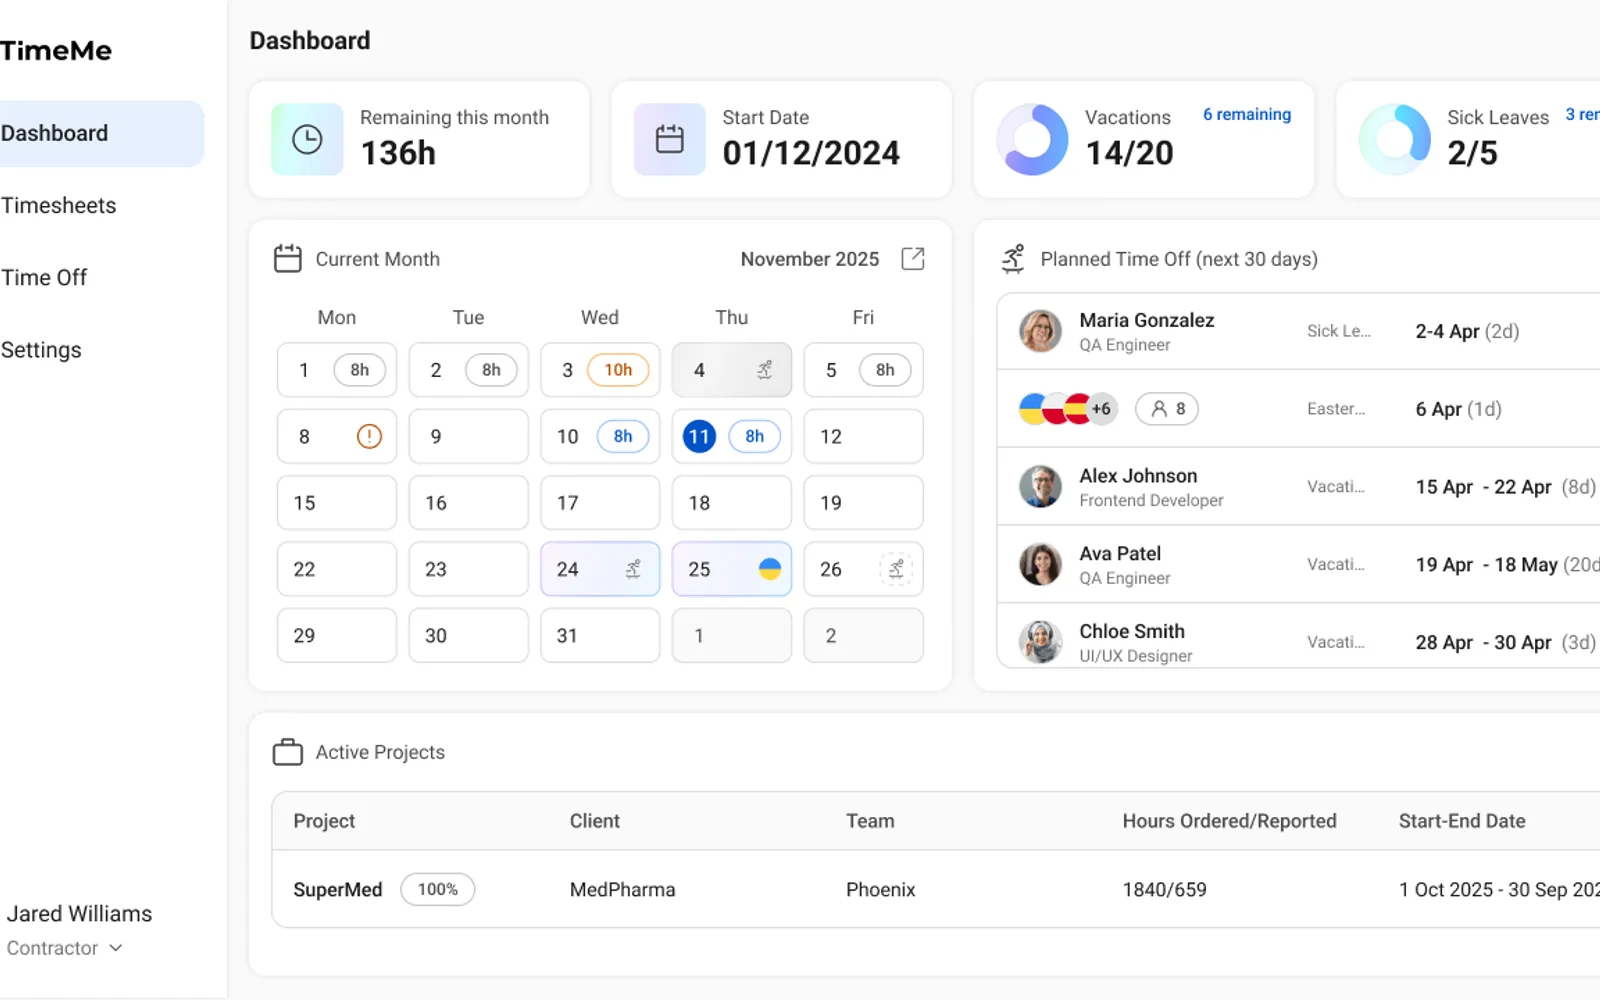Click the Ukraine flag icon on day 25

[x=770, y=569]
